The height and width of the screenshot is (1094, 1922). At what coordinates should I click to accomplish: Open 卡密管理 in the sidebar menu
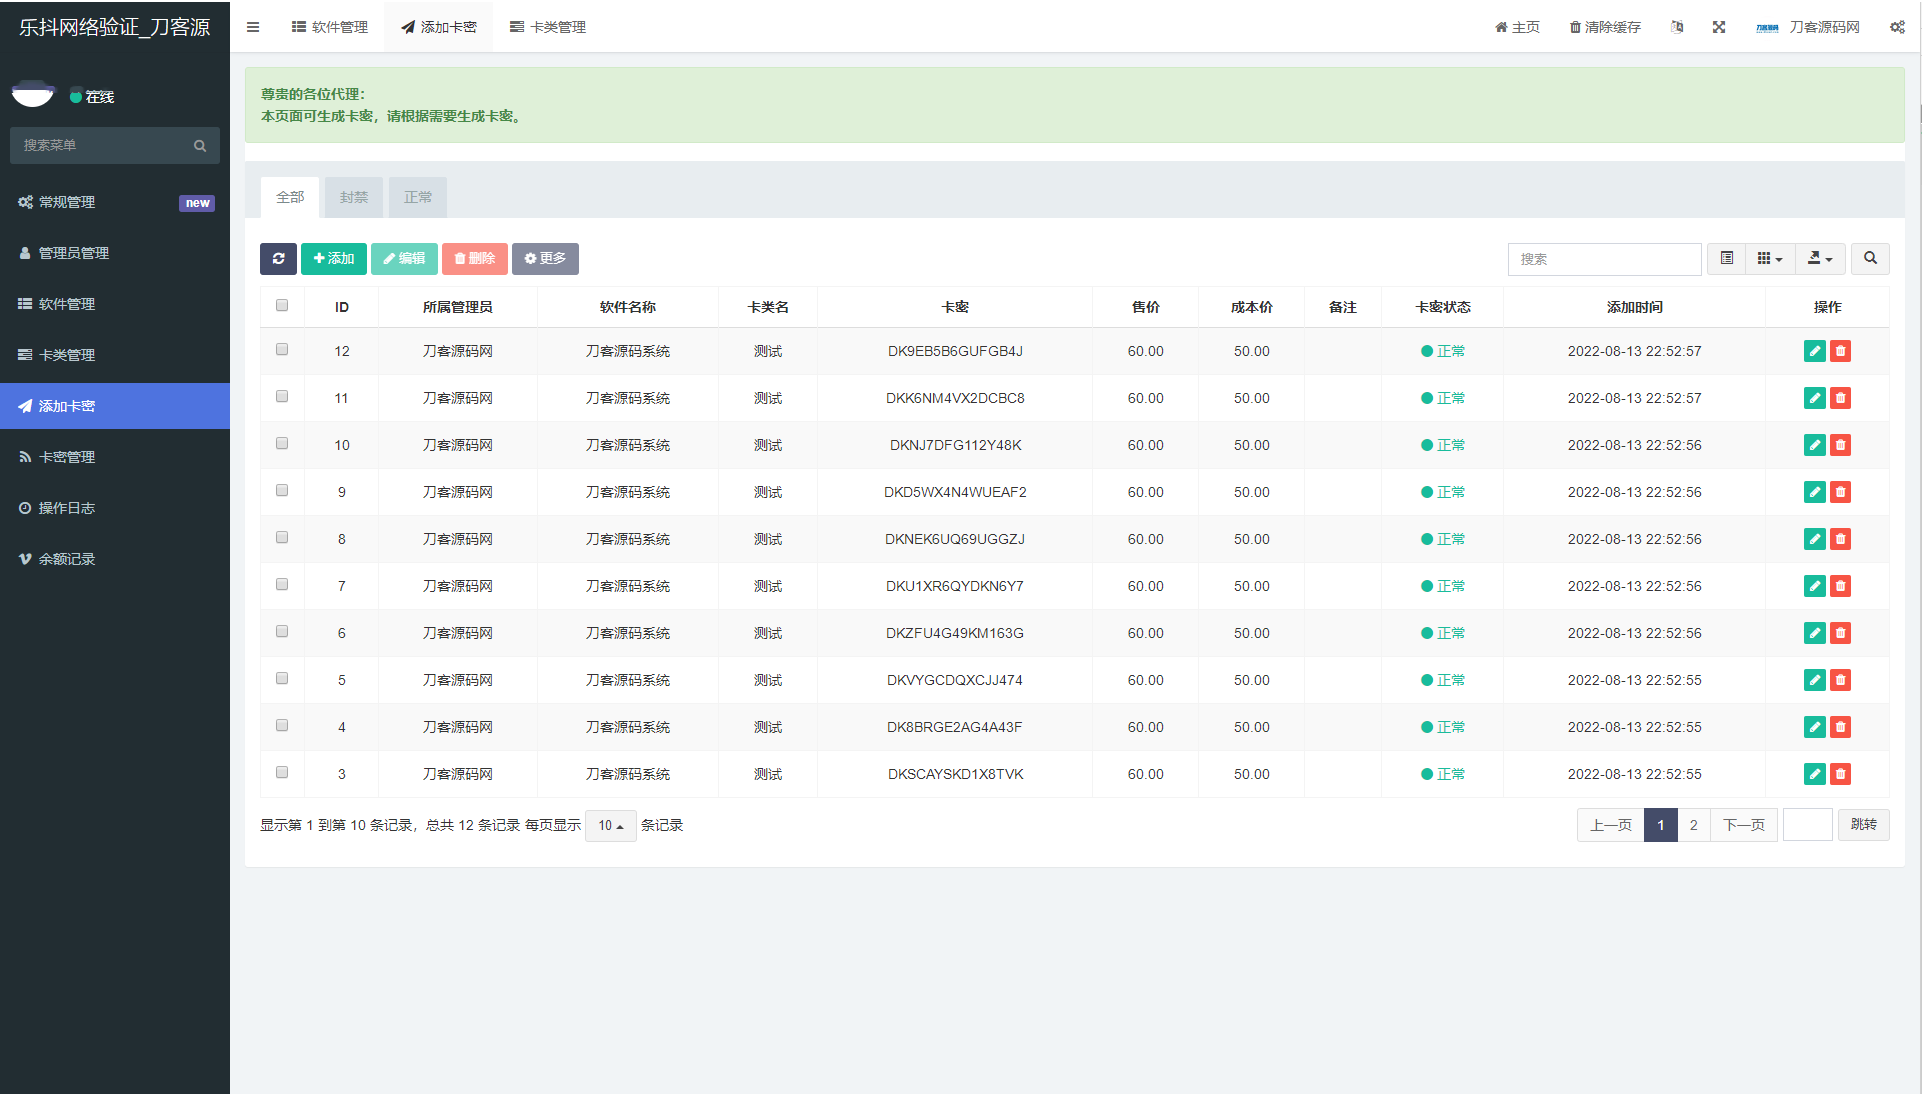[x=67, y=457]
